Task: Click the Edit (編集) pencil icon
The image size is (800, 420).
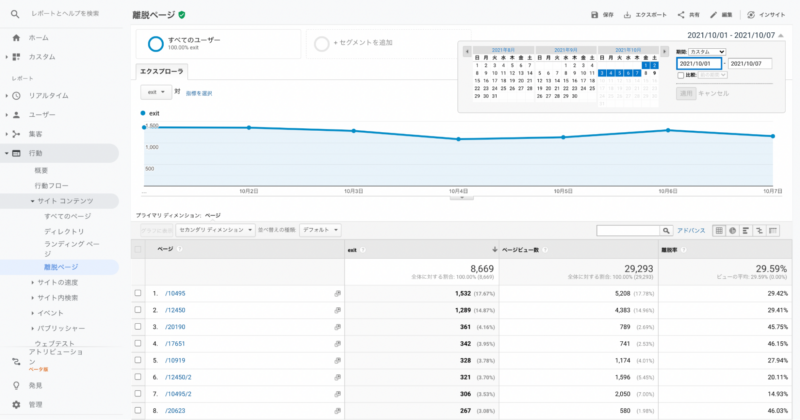Action: [x=713, y=15]
